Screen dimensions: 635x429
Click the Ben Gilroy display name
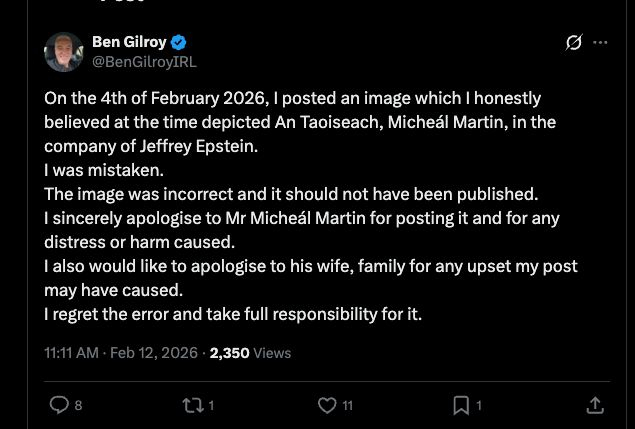coord(129,42)
